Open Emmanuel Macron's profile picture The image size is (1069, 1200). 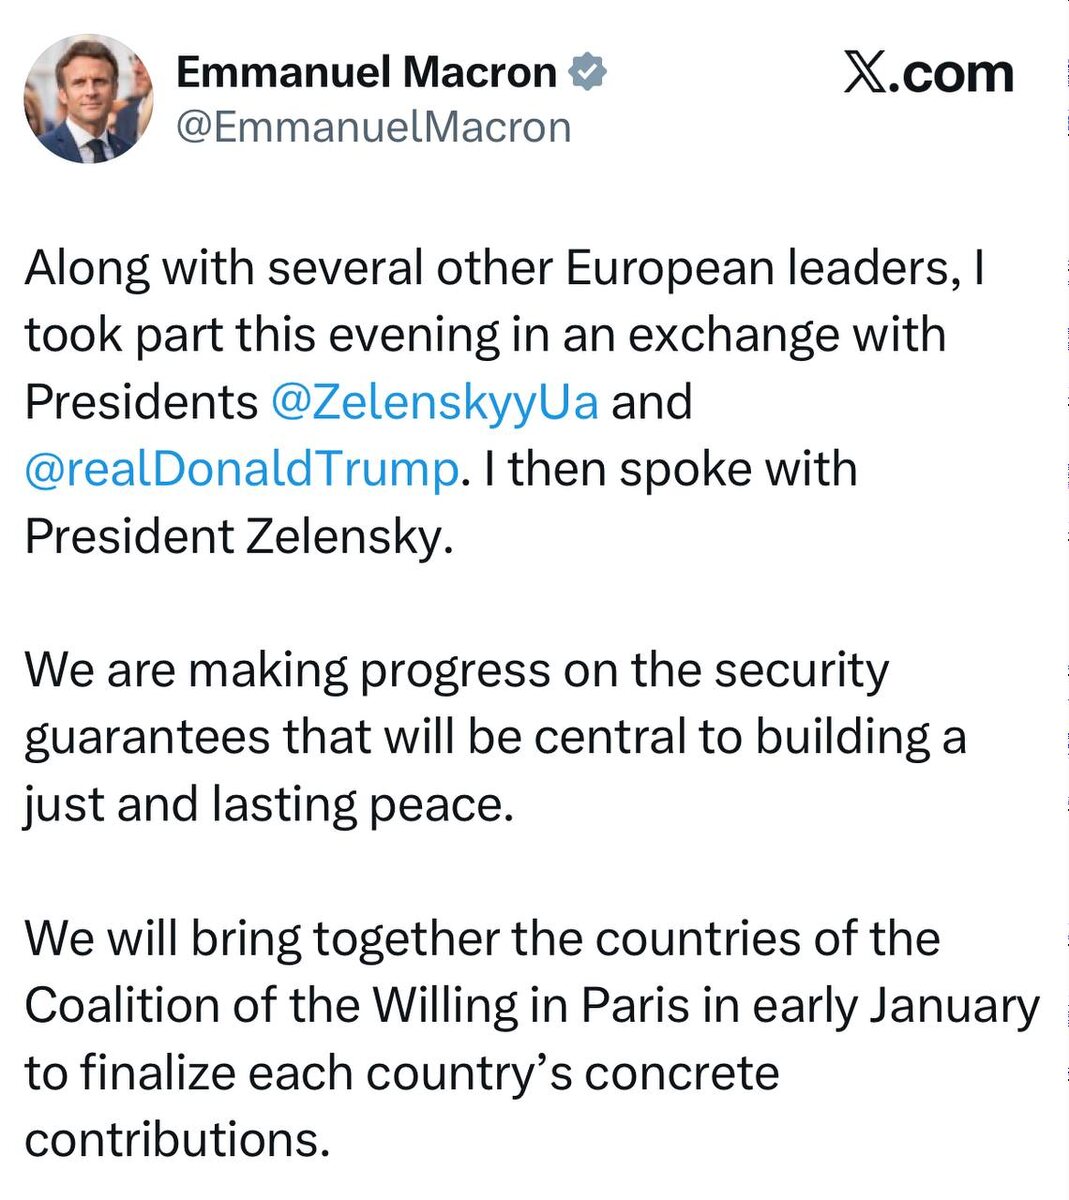pyautogui.click(x=89, y=99)
